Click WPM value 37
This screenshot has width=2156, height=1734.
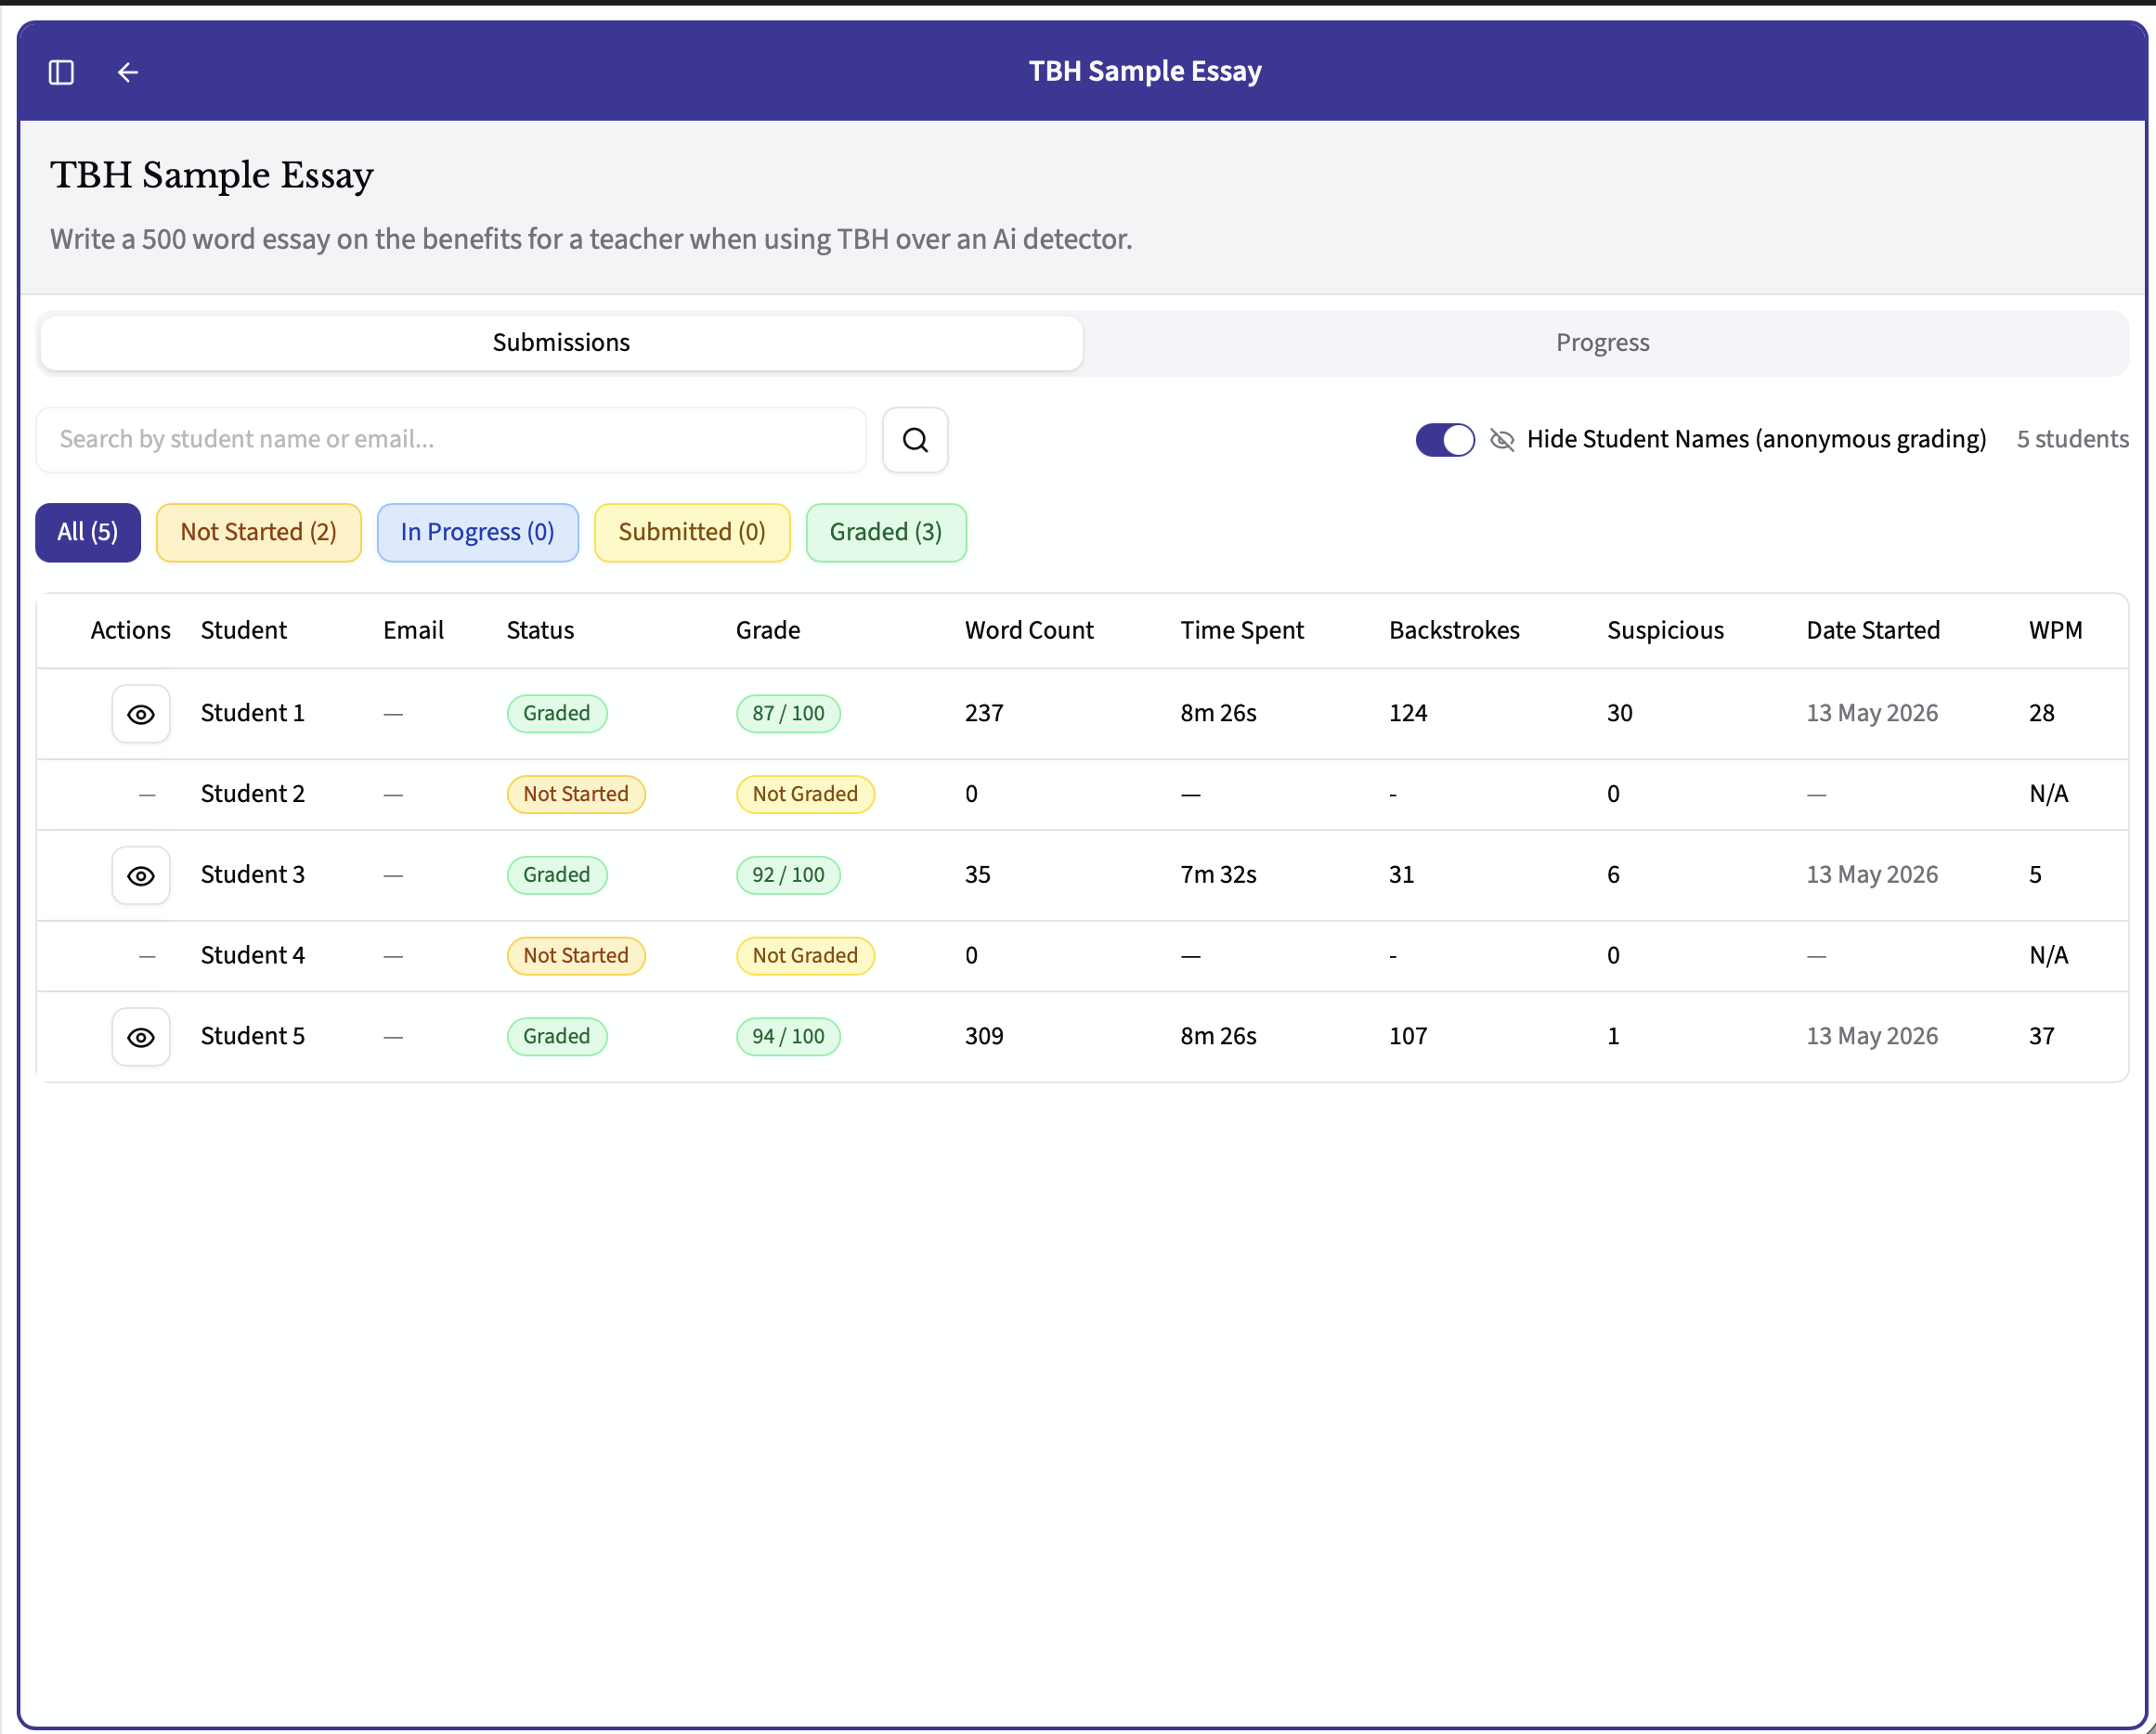2042,1037
